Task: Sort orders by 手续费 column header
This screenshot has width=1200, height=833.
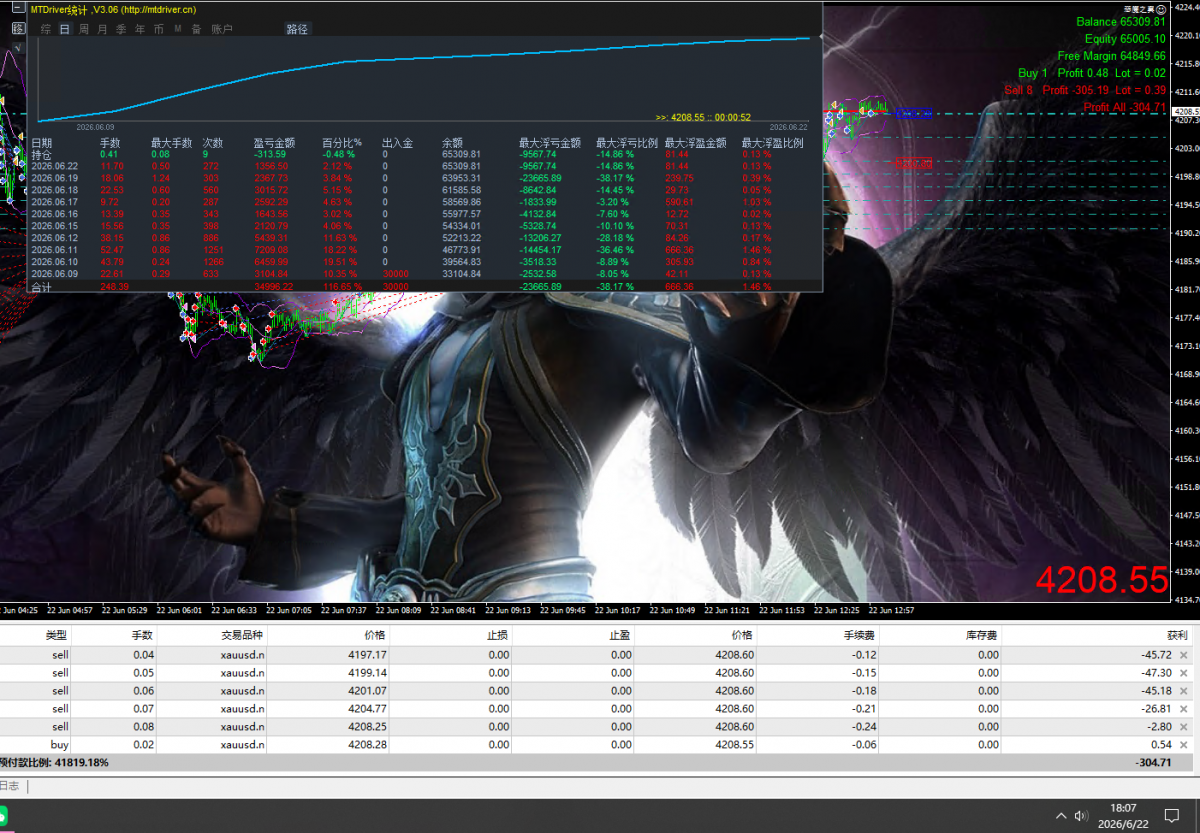Action: (860, 635)
